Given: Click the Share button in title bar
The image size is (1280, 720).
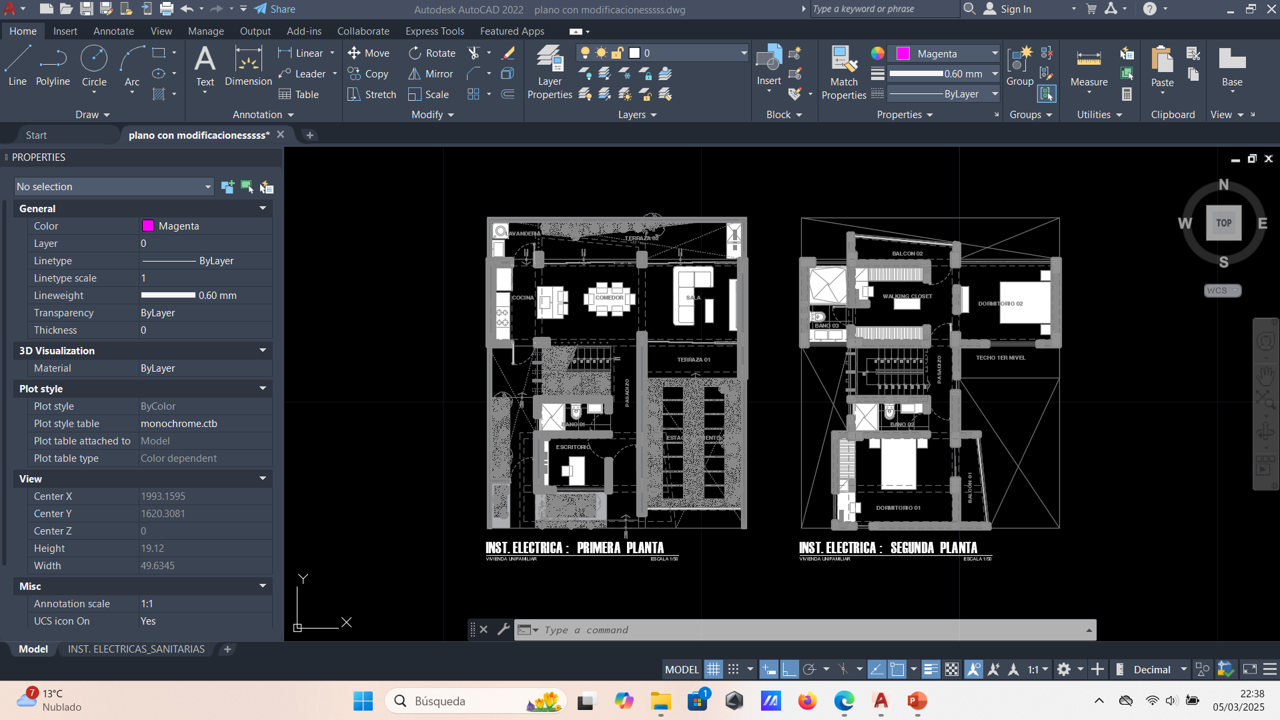Looking at the screenshot, I should point(275,9).
